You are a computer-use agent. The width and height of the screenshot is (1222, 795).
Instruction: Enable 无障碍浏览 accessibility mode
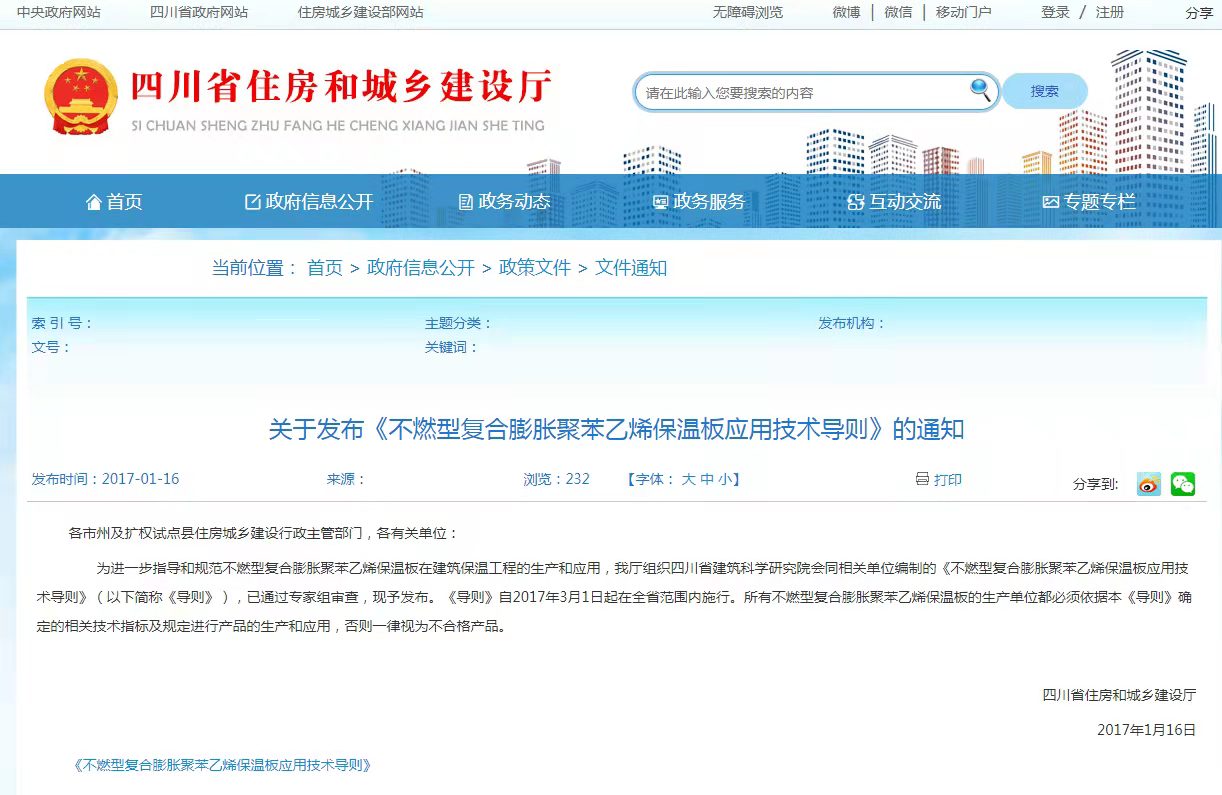pos(747,12)
